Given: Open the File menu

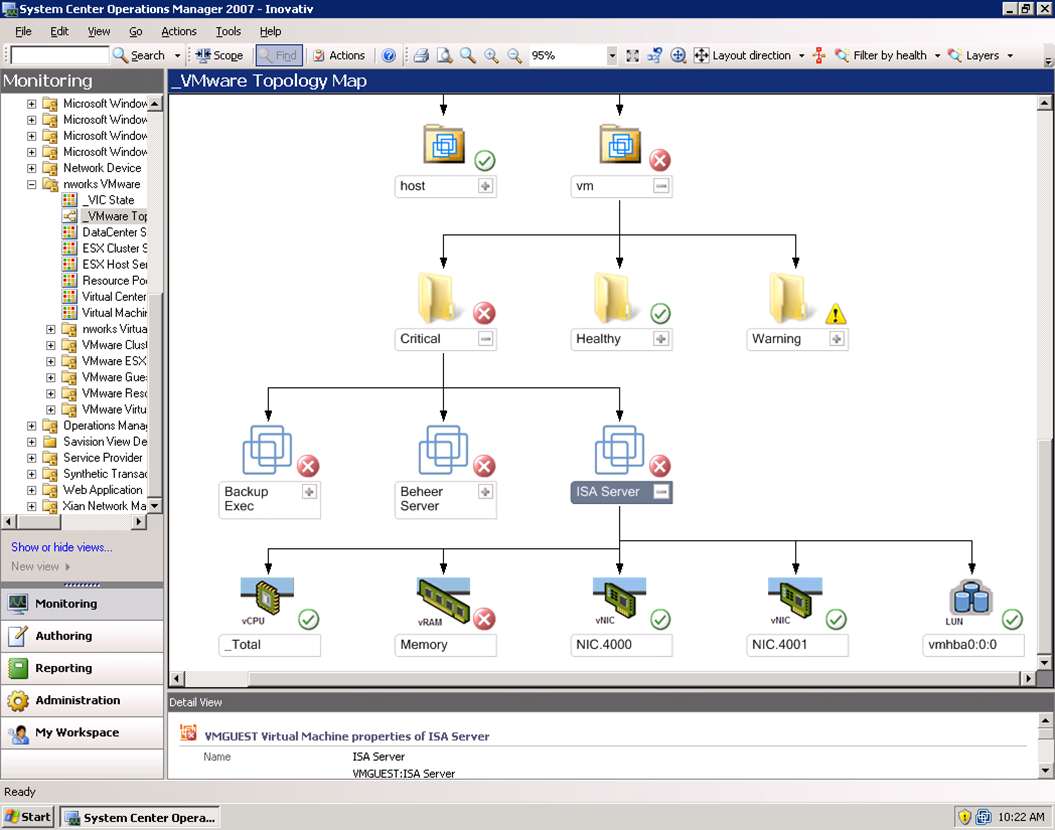Looking at the screenshot, I should [x=24, y=32].
